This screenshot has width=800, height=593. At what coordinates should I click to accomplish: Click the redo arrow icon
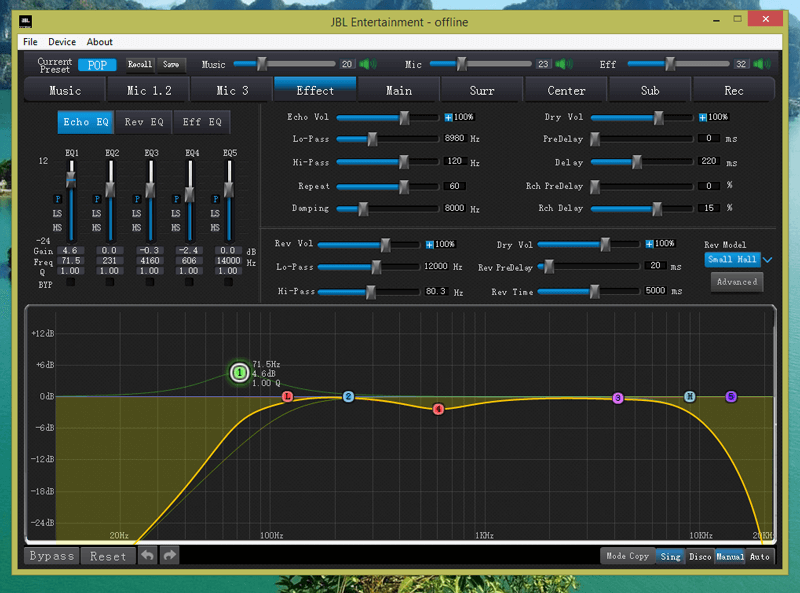pos(170,555)
